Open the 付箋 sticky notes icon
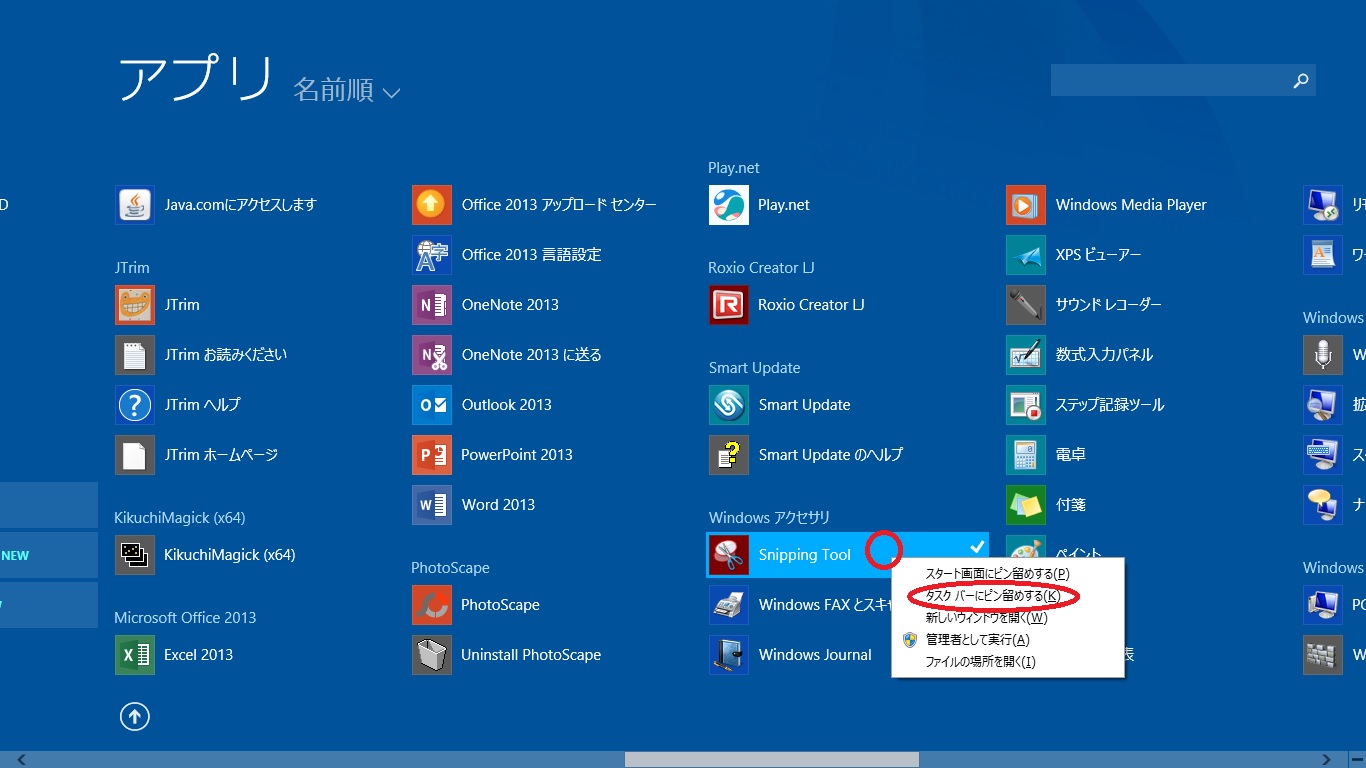This screenshot has height=768, width=1366. tap(1026, 505)
